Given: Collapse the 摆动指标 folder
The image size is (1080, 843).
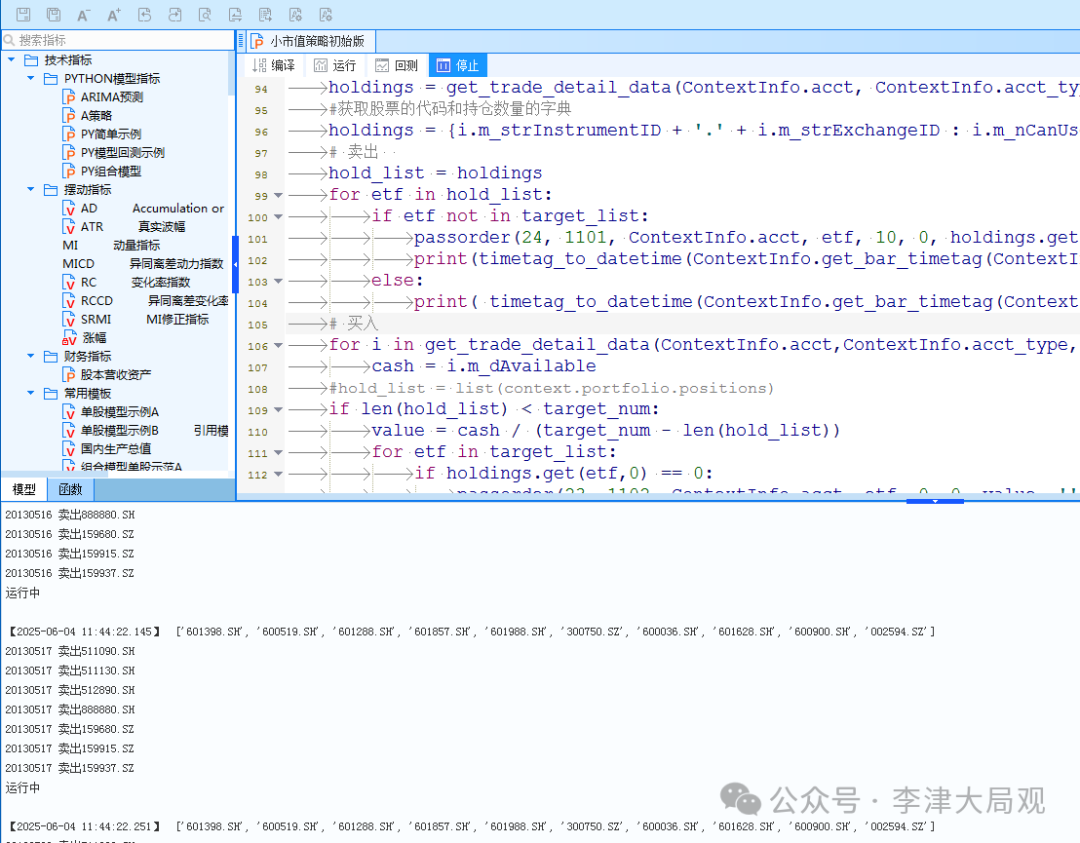Looking at the screenshot, I should [x=29, y=189].
